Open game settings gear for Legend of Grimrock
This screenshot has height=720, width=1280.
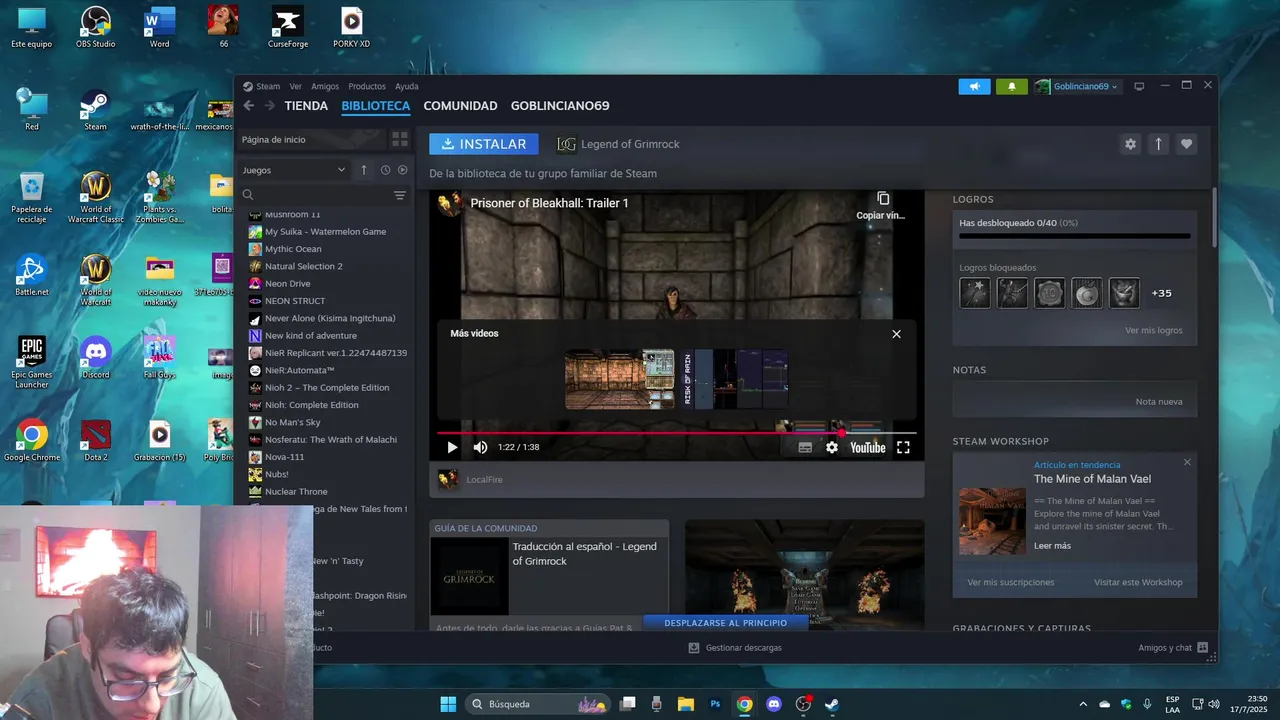(x=1130, y=144)
